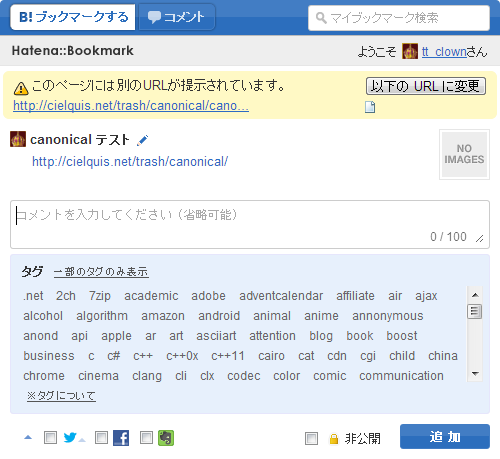
Task: Select the cairo tag
Action: tap(271, 356)
